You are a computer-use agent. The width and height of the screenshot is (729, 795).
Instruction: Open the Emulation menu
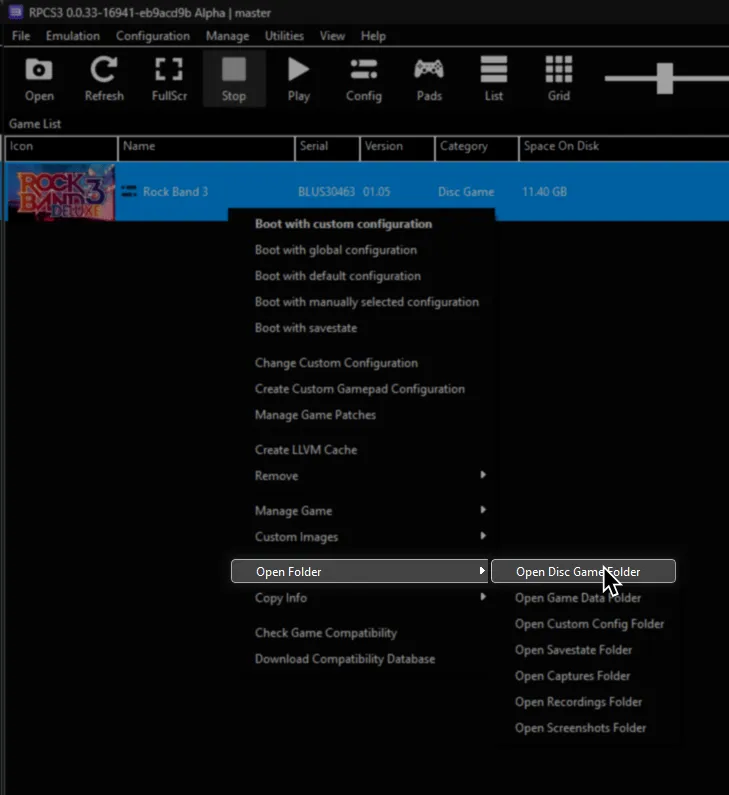[72, 36]
